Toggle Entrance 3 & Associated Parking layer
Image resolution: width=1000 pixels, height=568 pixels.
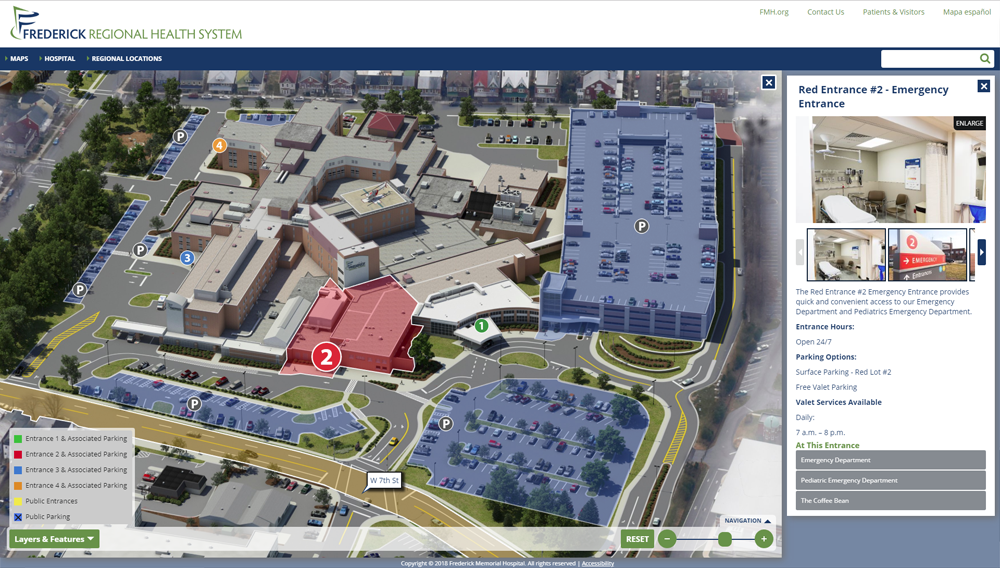(70, 470)
